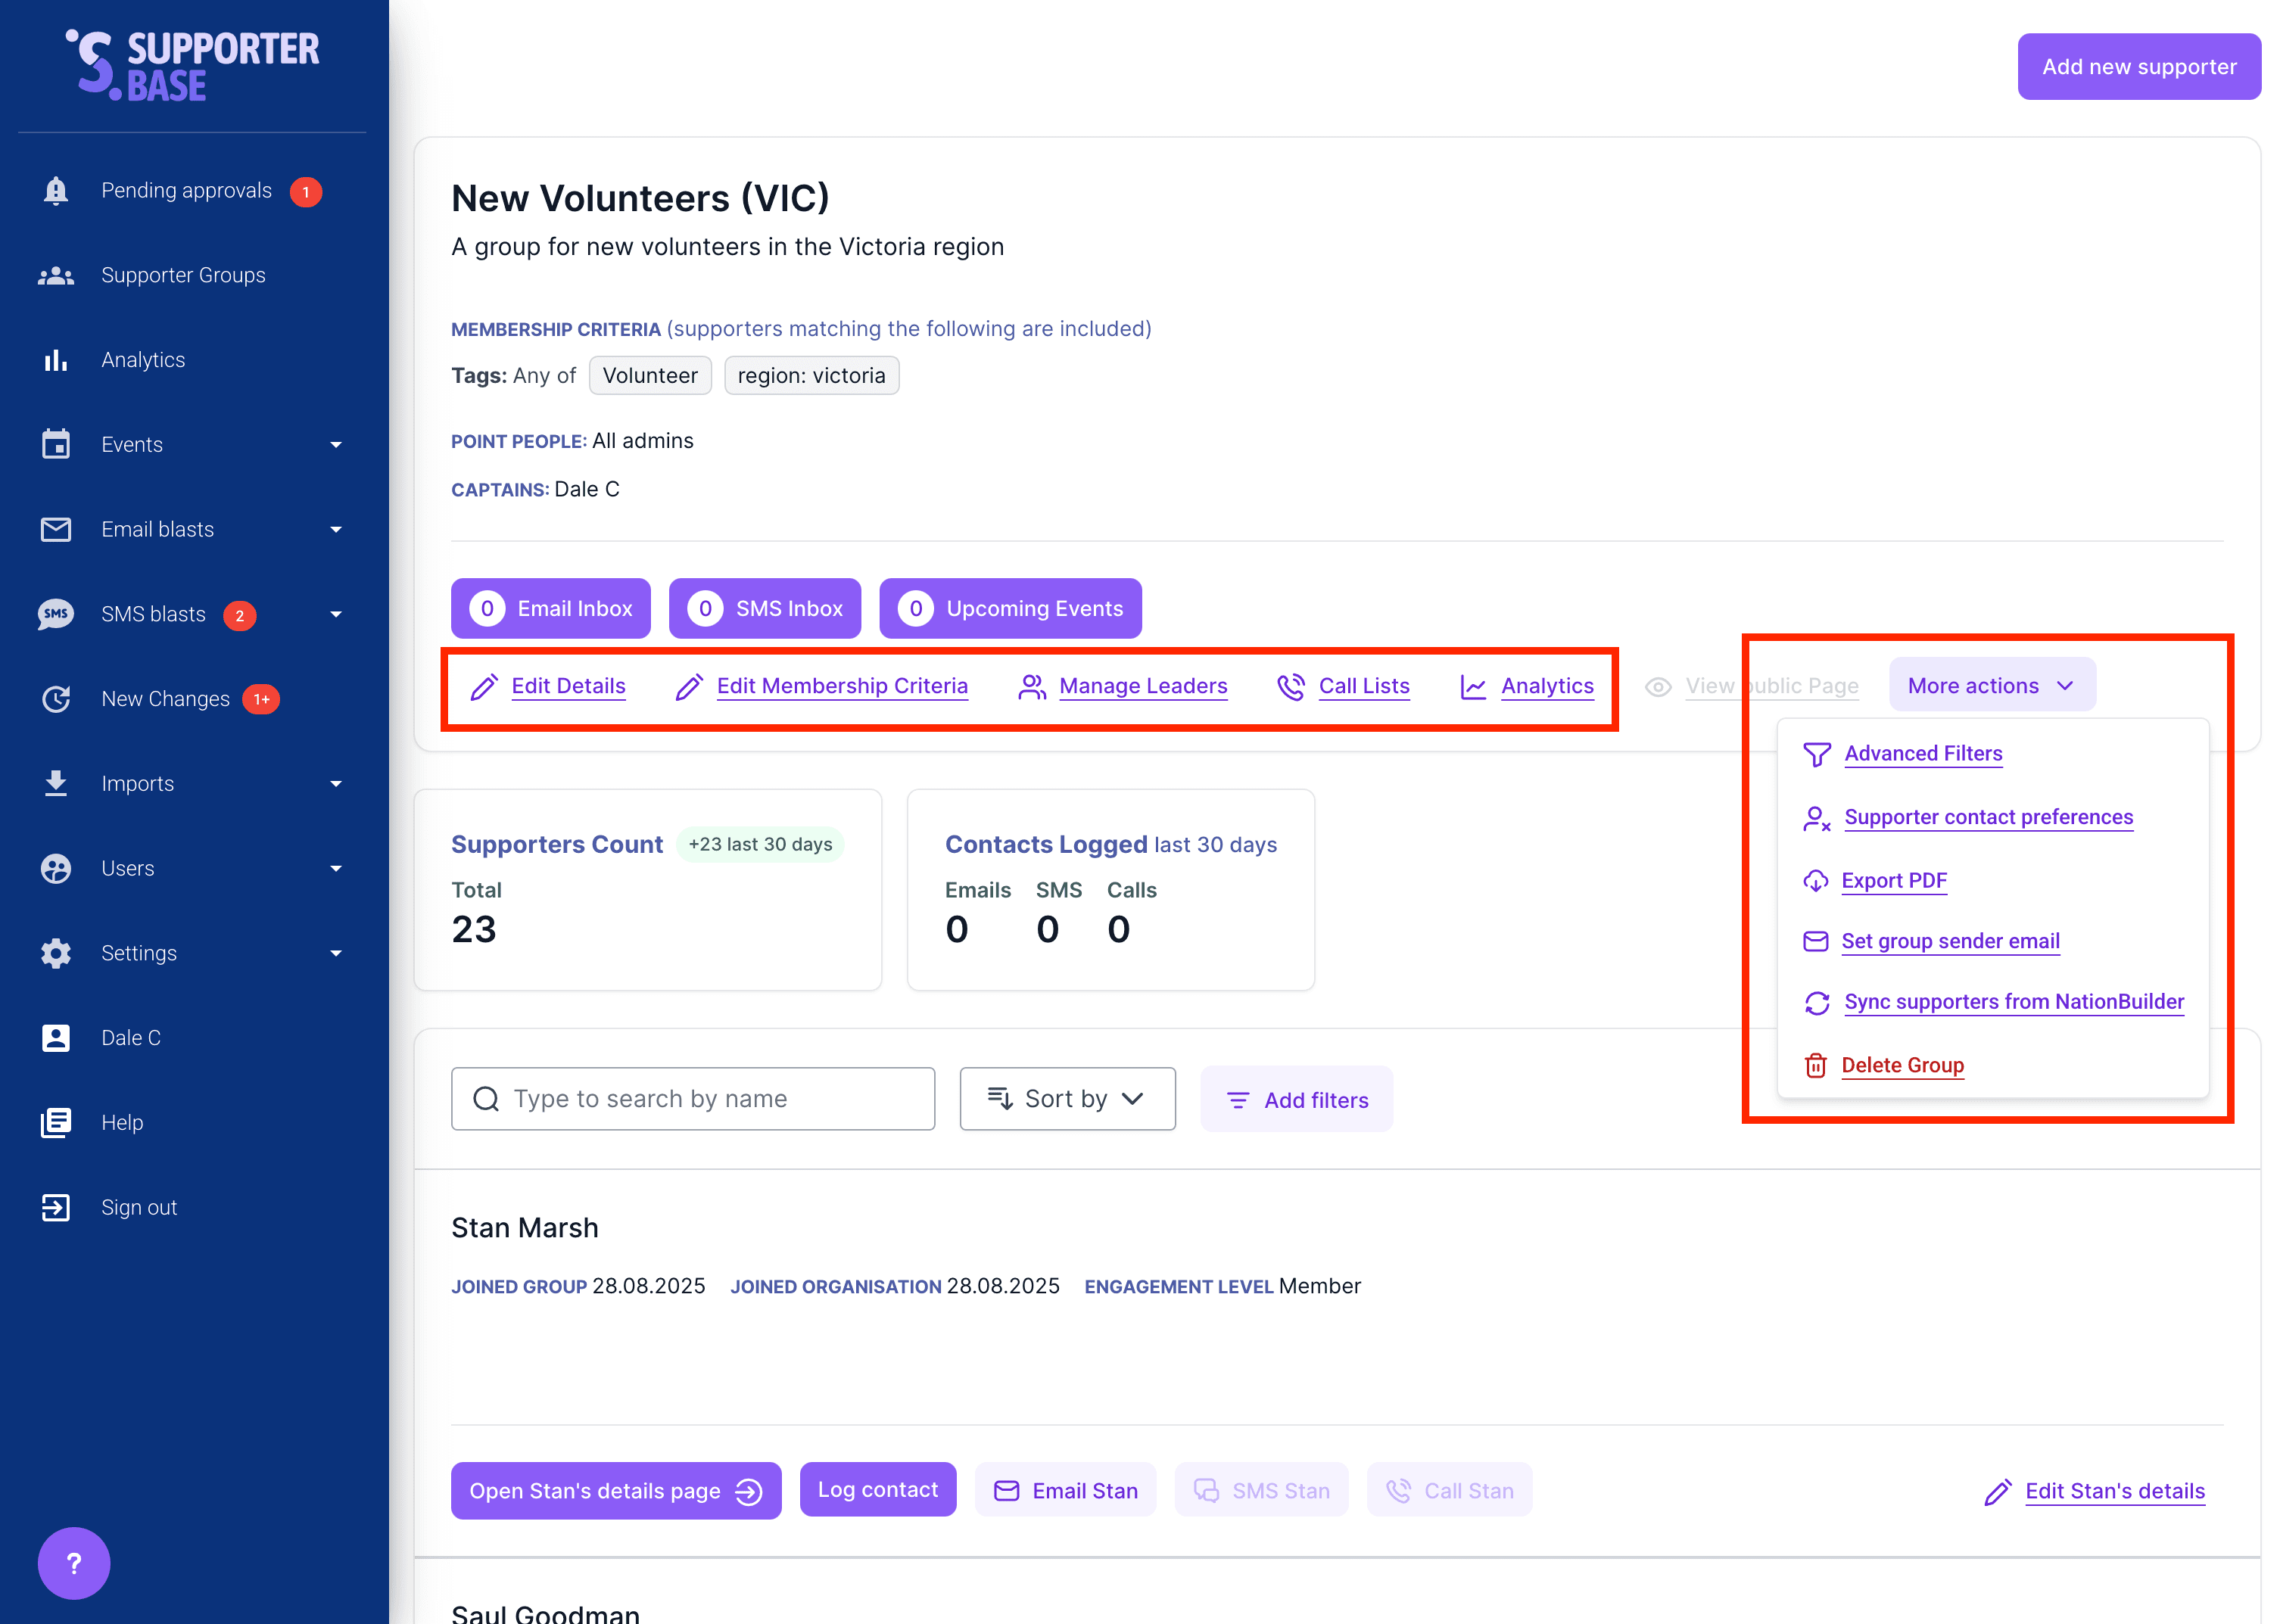
Task: Choose Set group sender email option
Action: pyautogui.click(x=1950, y=941)
